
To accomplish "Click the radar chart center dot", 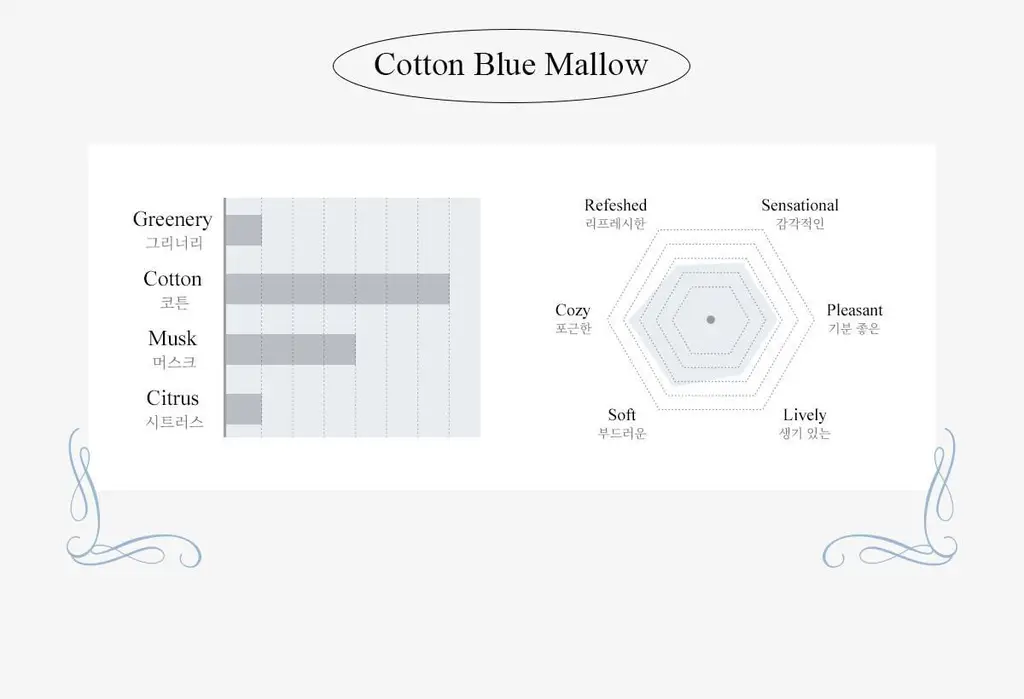I will [x=711, y=319].
